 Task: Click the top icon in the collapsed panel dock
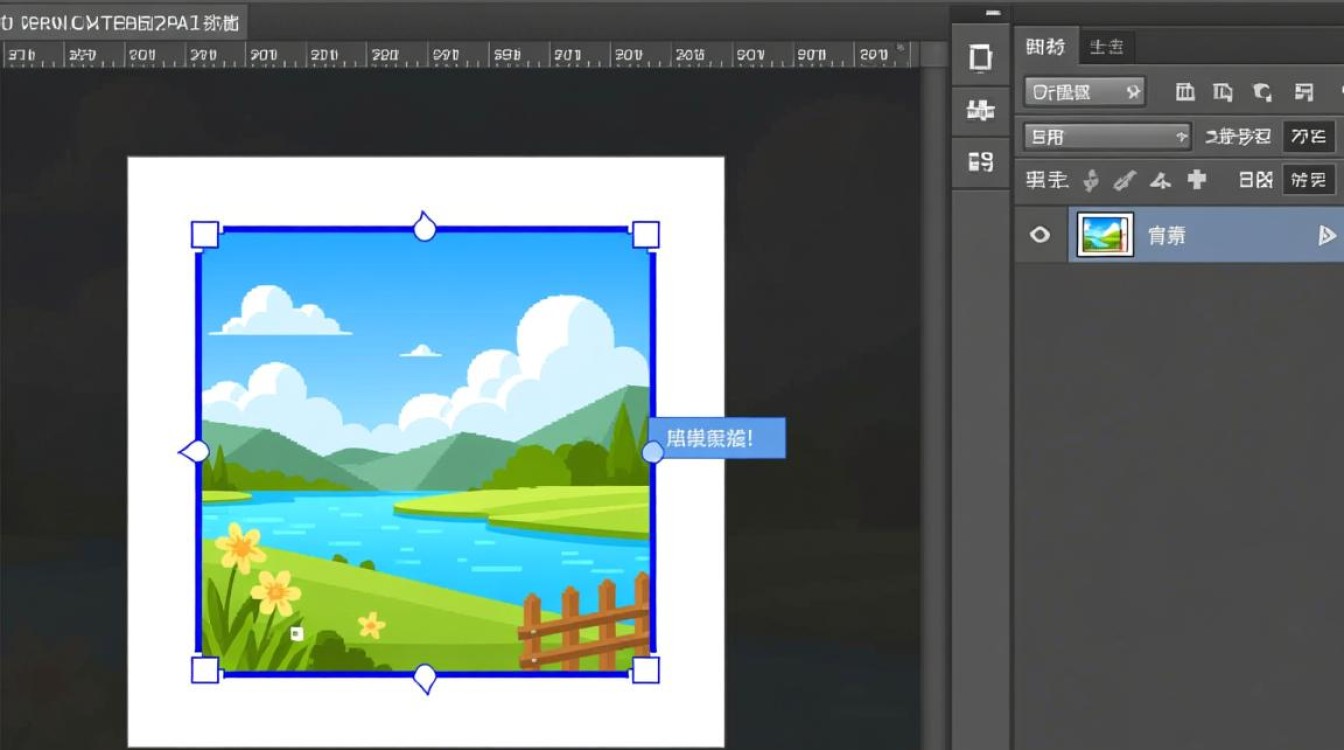[981, 58]
